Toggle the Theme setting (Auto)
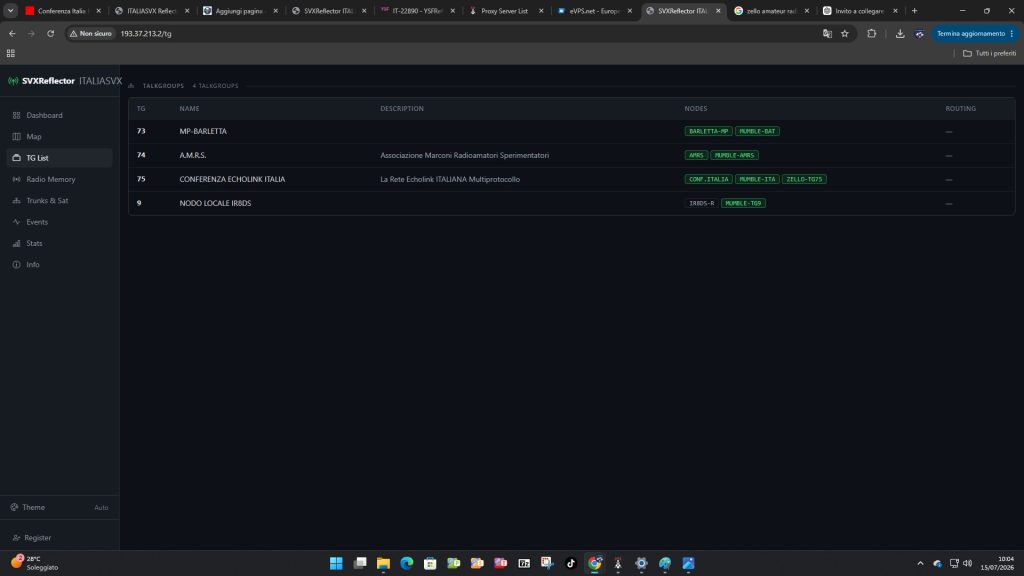The height and width of the screenshot is (576, 1024). tap(59, 507)
